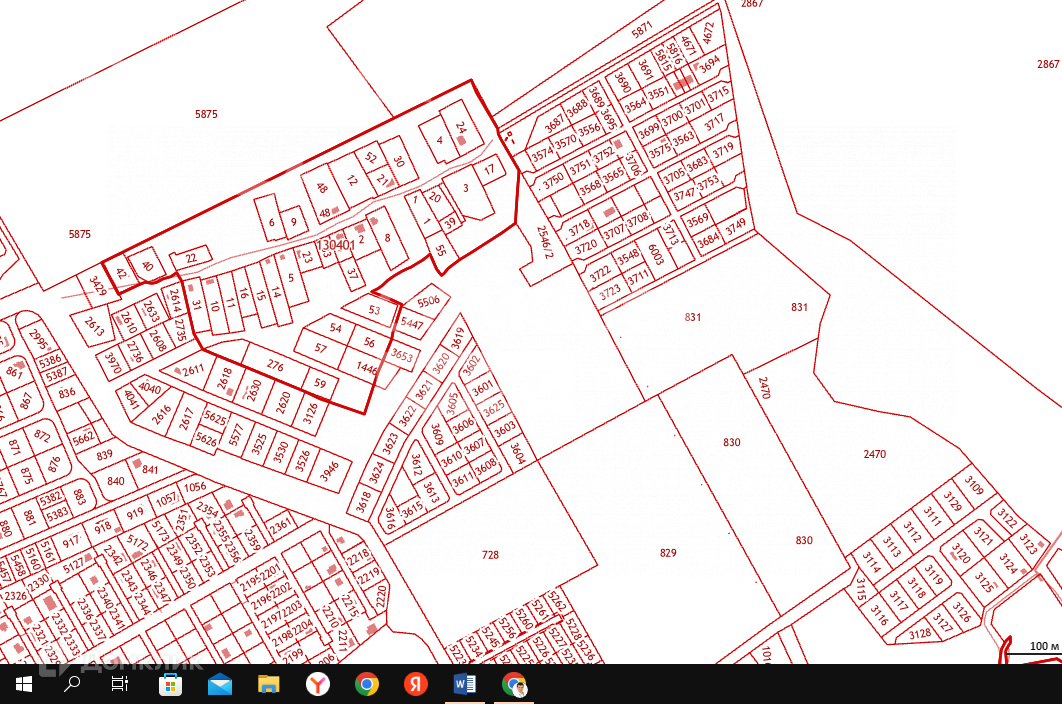Click parcel 829 on the map
Screen dimensions: 1062x704
click(x=668, y=553)
